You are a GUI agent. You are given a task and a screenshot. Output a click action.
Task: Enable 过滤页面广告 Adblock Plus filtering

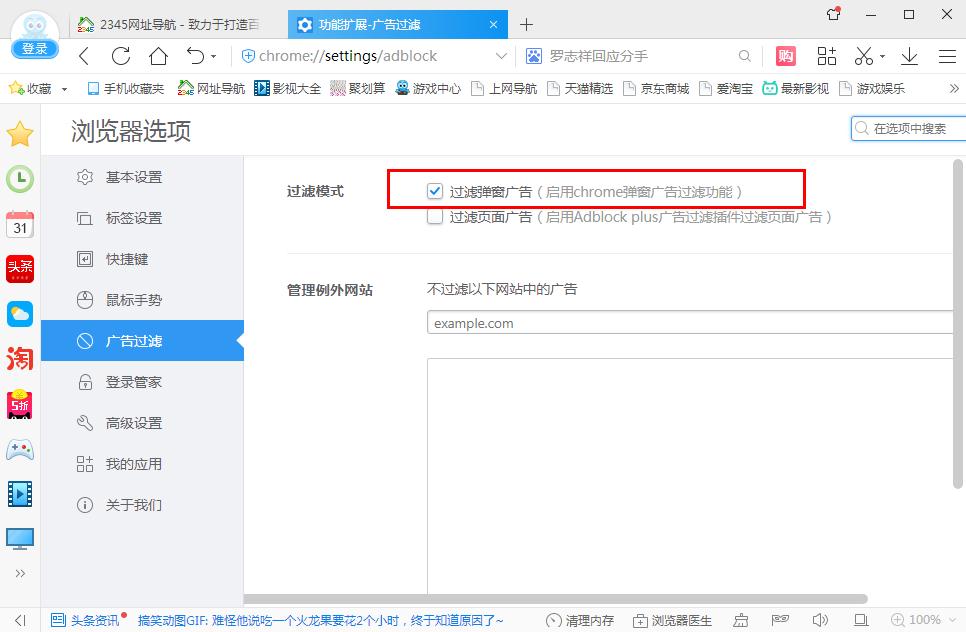435,216
